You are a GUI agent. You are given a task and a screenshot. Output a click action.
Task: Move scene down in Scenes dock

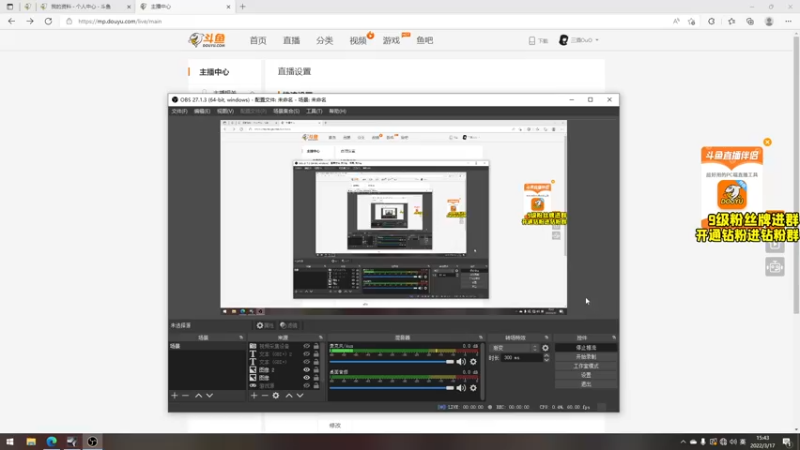pyautogui.click(x=210, y=395)
